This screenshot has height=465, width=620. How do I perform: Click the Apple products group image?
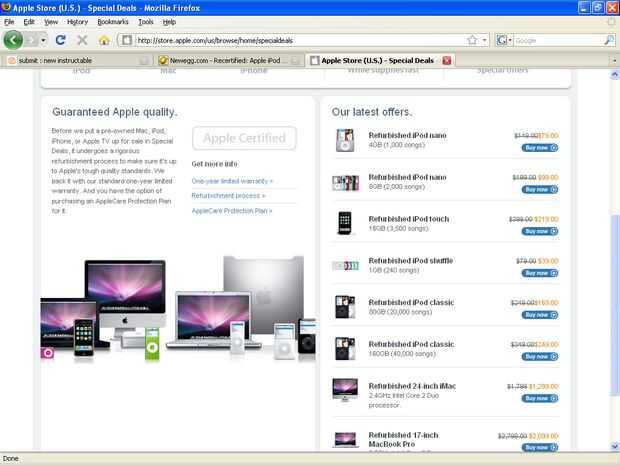[178, 308]
